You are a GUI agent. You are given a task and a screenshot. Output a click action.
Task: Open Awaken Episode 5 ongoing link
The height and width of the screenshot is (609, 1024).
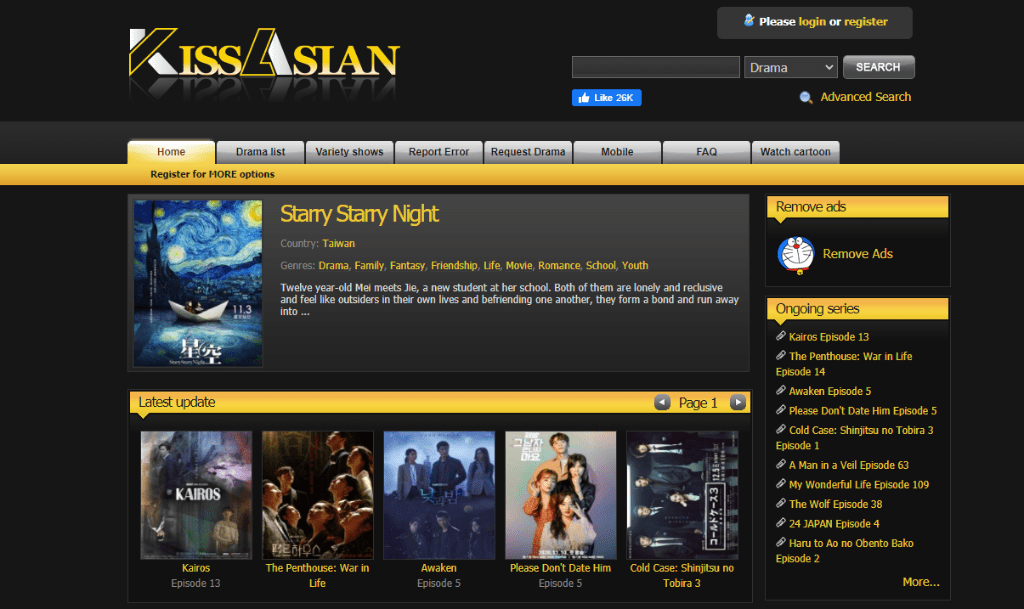click(830, 392)
